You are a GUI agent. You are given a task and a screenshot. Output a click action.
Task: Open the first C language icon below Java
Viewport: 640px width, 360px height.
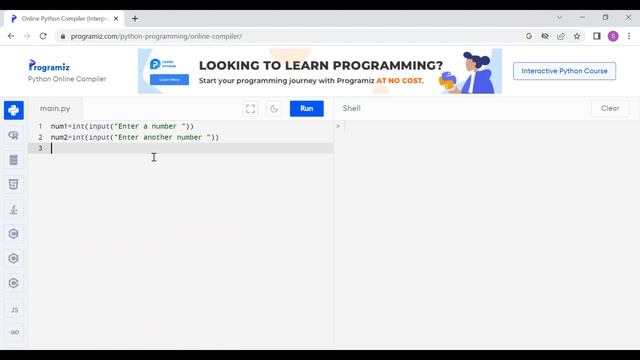click(13, 234)
